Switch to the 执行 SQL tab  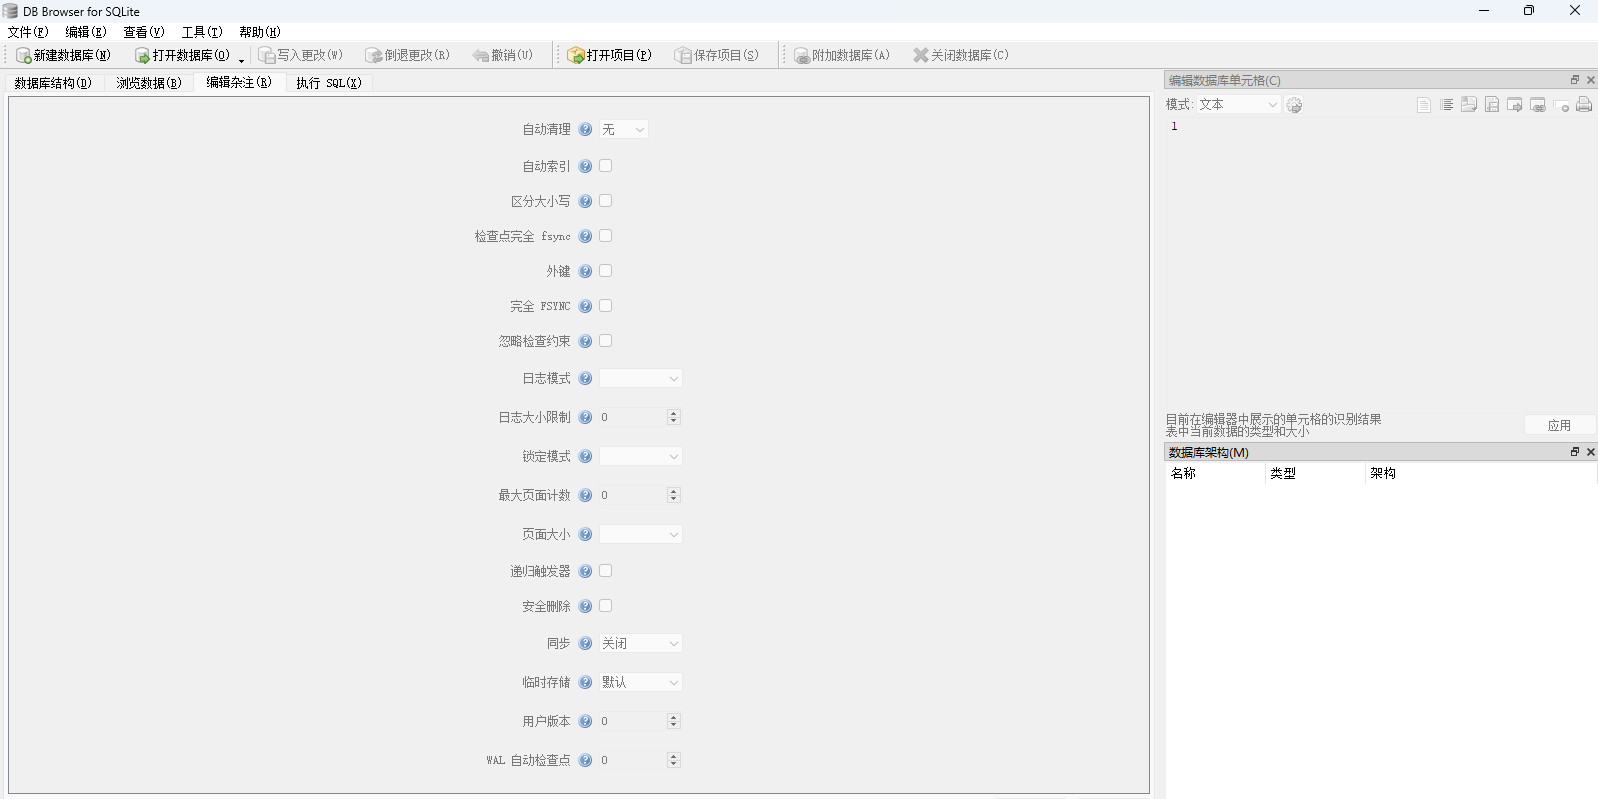coord(329,83)
